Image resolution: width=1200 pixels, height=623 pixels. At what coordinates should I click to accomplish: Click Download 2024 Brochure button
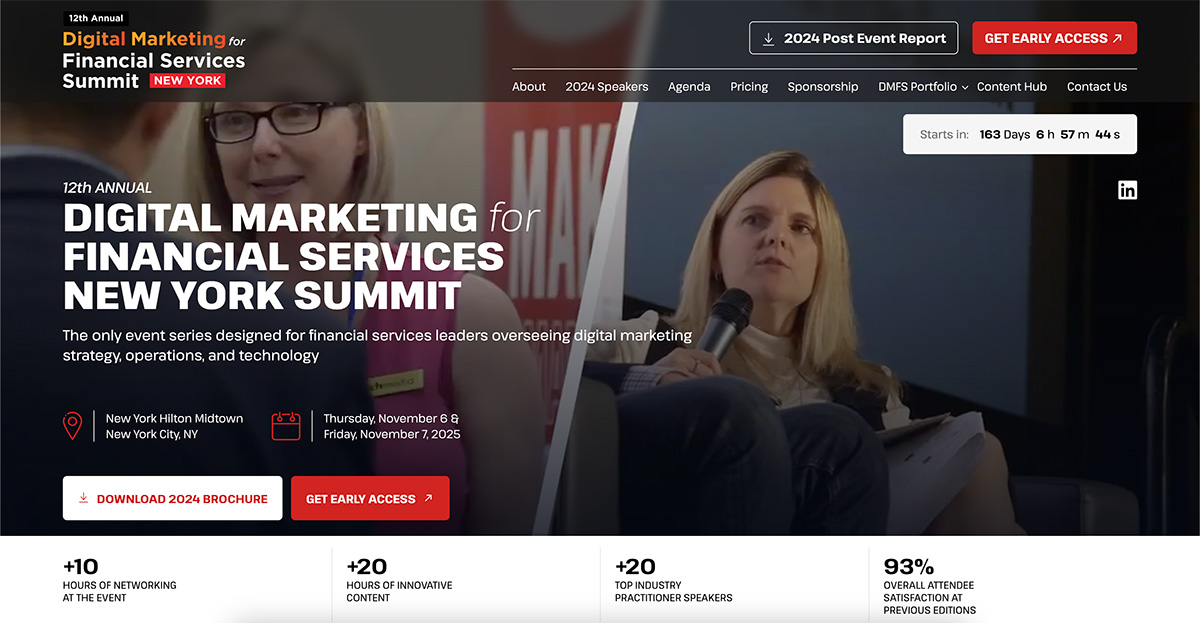point(172,498)
